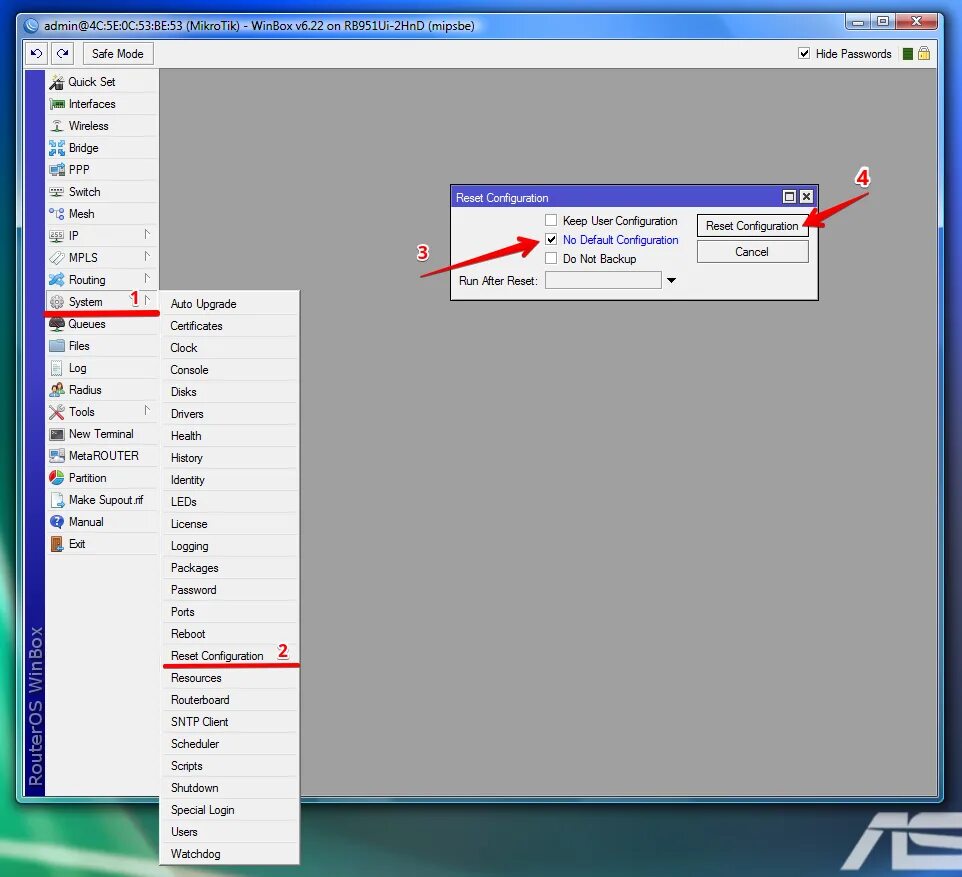Click the Routing icon
Image resolution: width=962 pixels, height=877 pixels.
click(56, 280)
